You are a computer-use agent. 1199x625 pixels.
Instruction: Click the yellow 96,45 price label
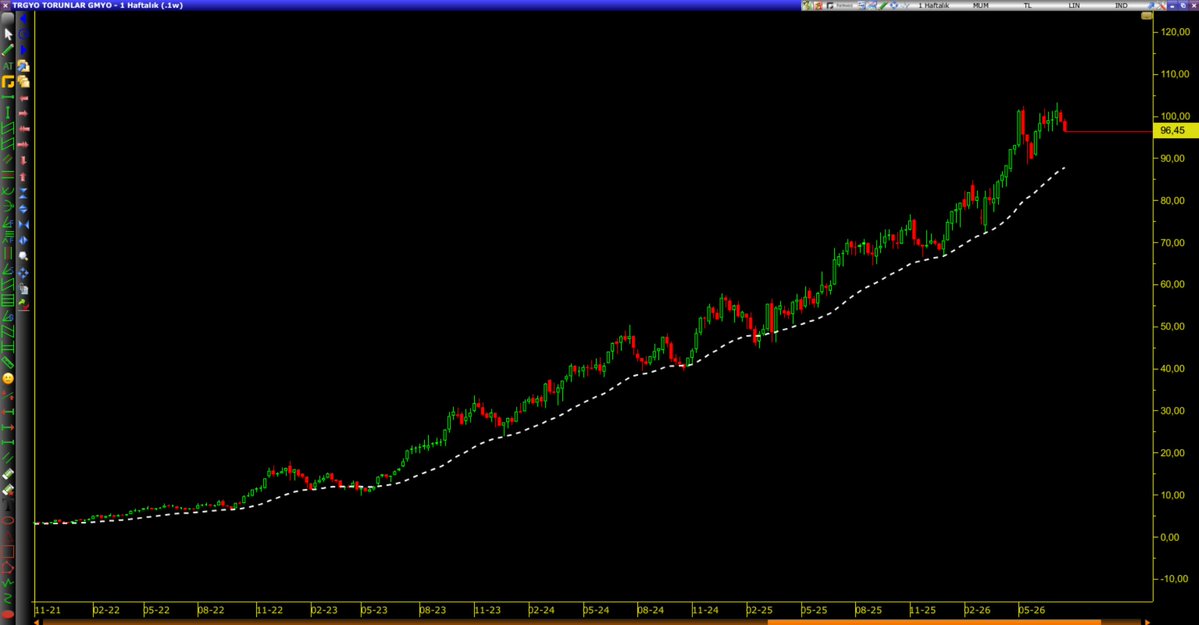[1175, 131]
